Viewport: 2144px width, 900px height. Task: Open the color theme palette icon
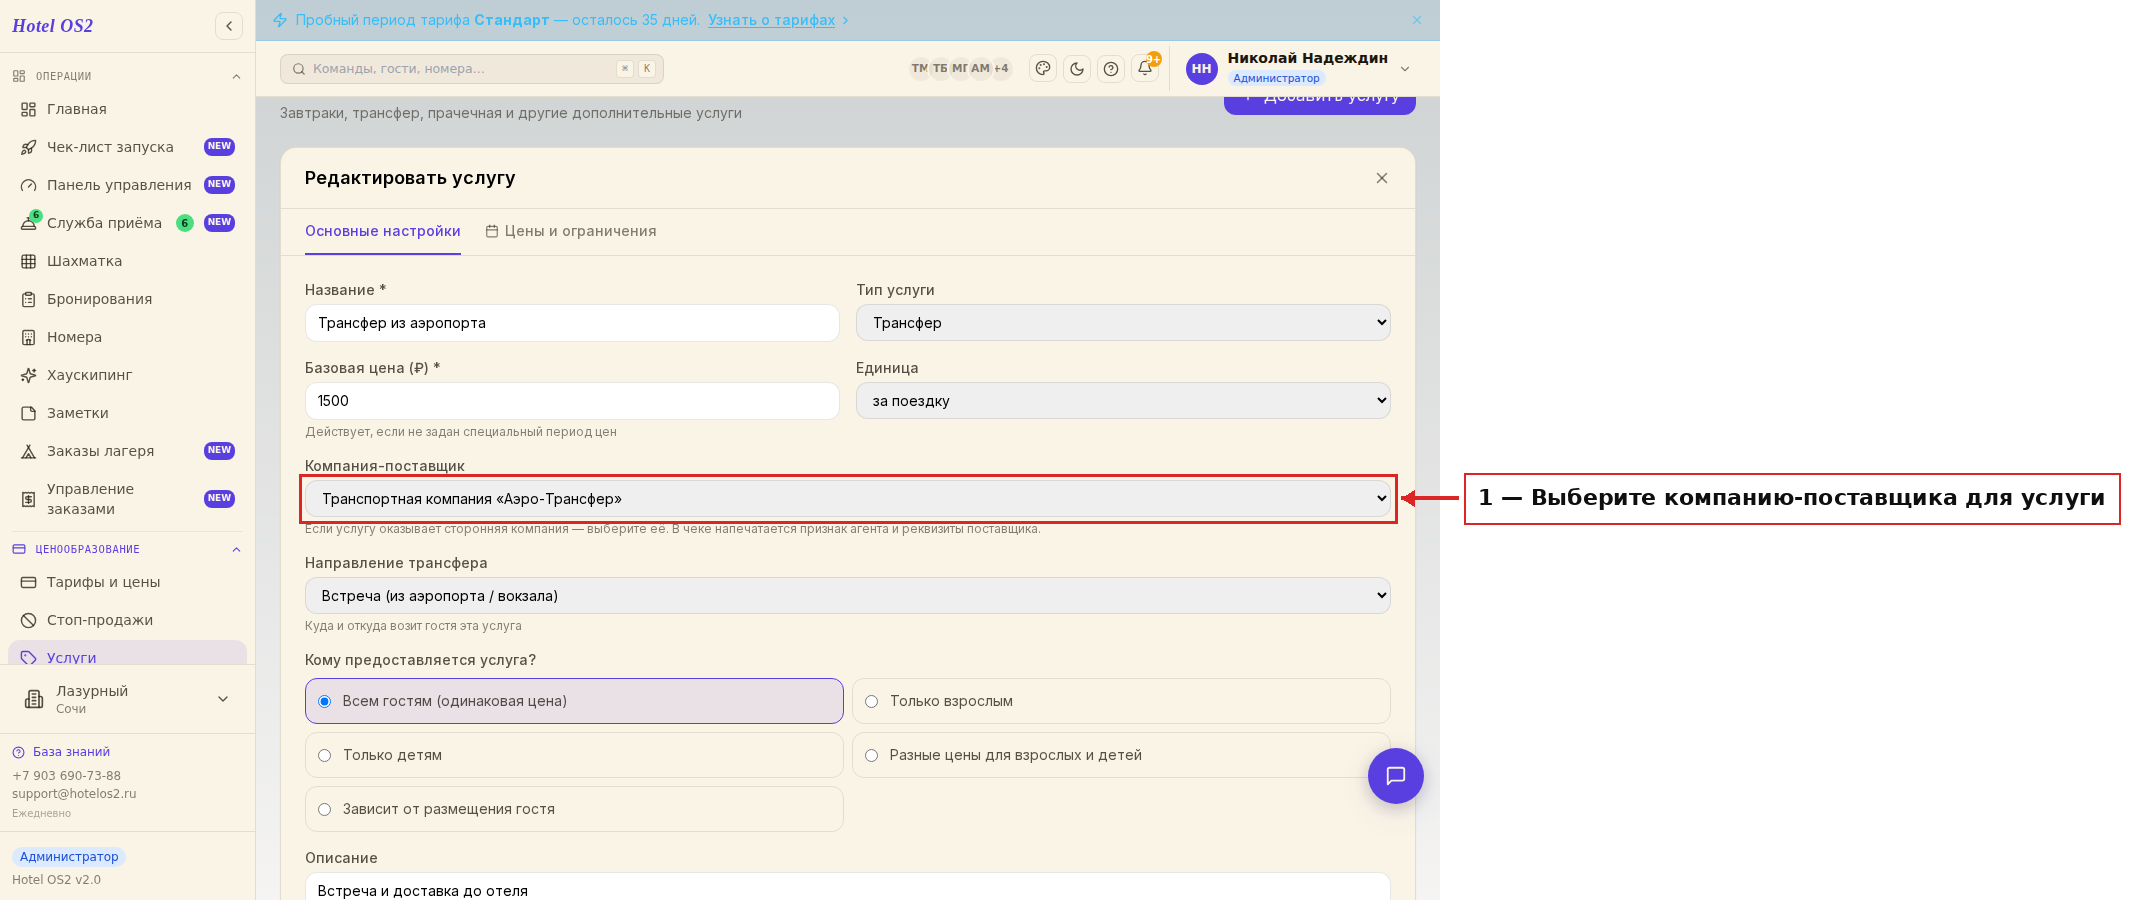click(x=1043, y=69)
